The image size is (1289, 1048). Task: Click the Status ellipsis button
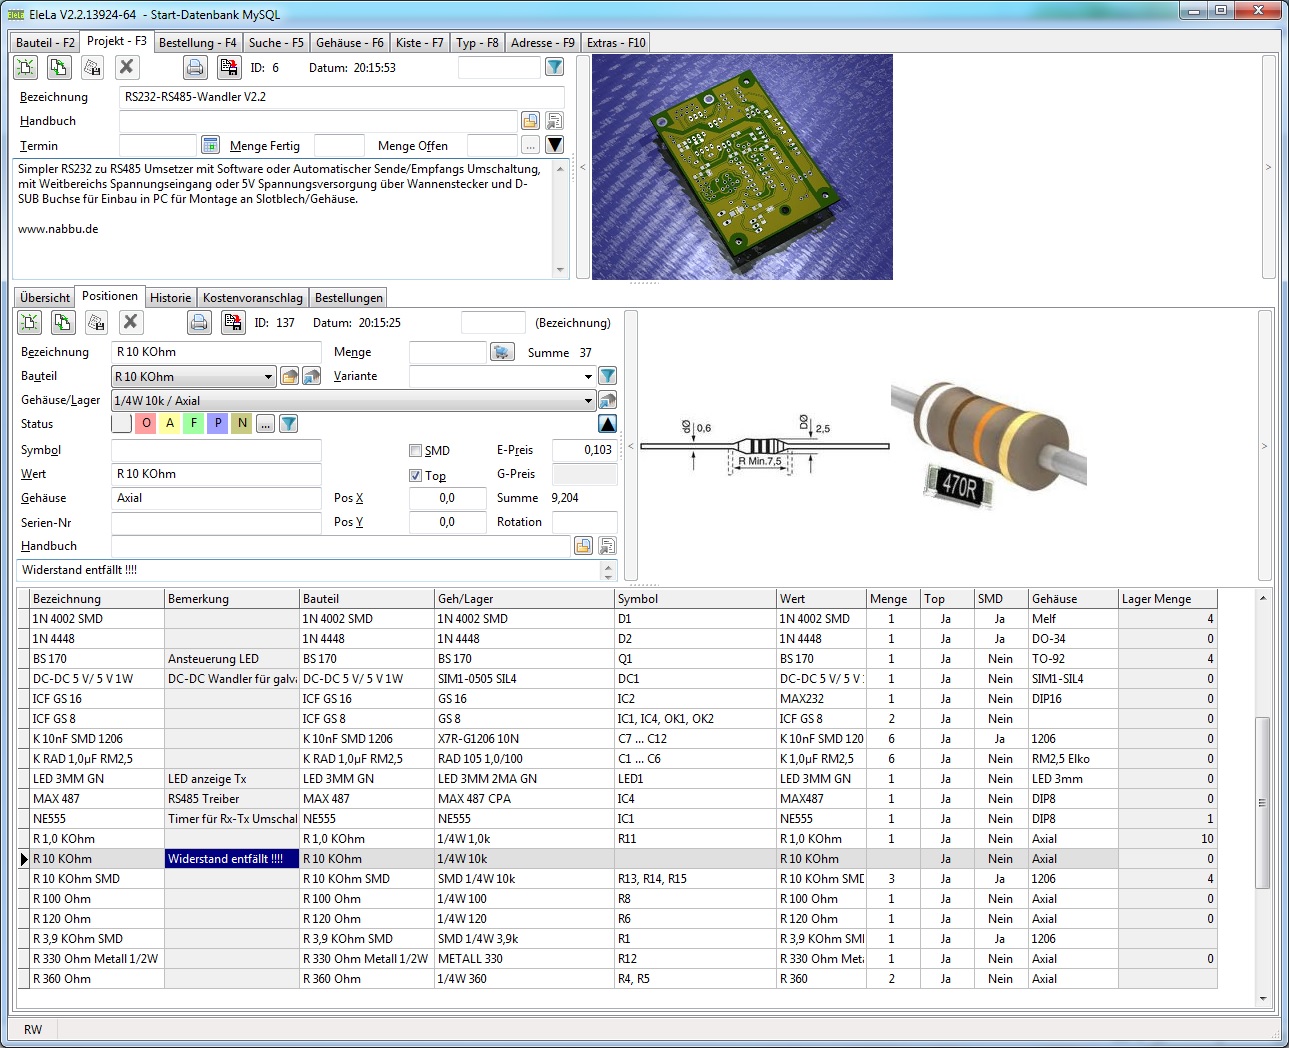click(x=265, y=424)
